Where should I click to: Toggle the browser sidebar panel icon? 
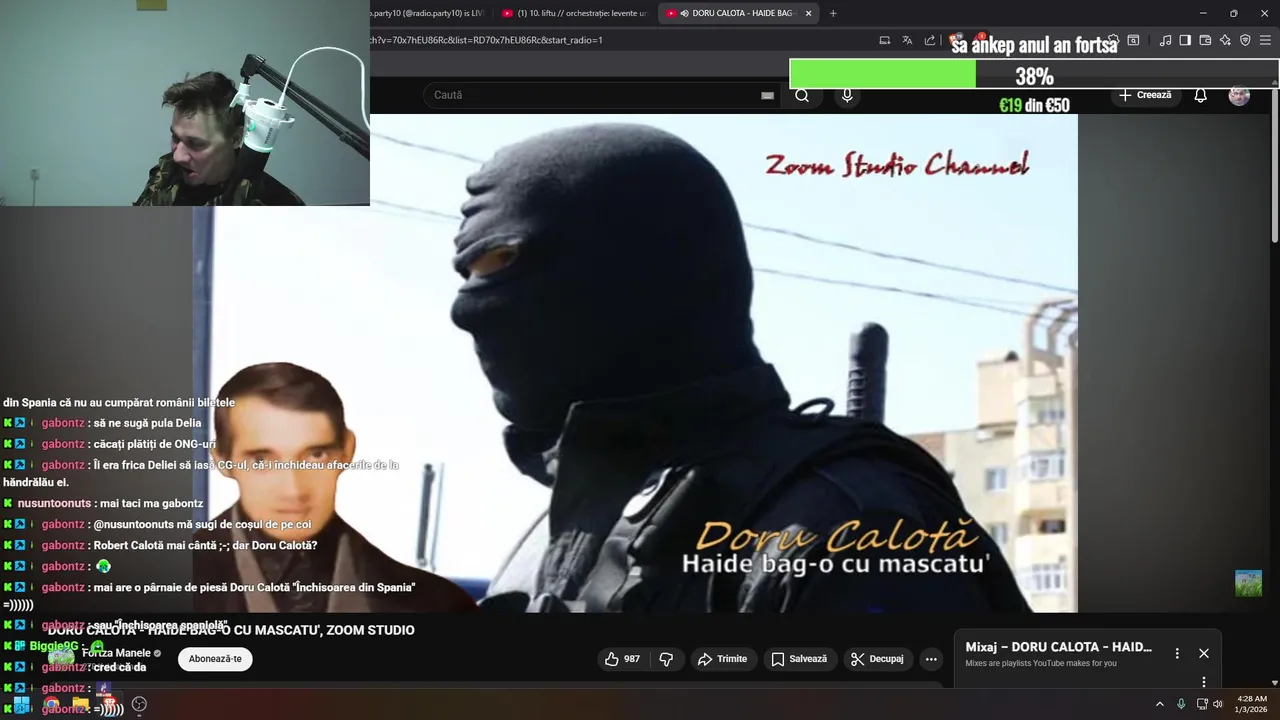tap(1185, 40)
